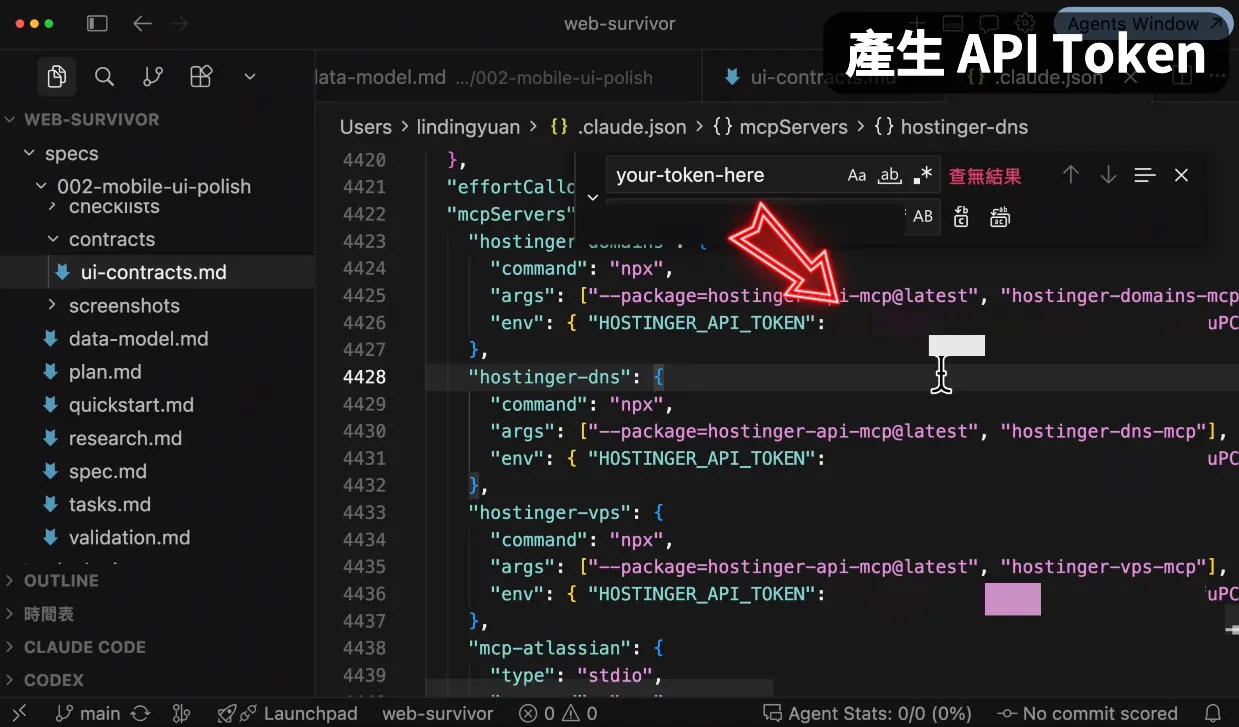Open errors and warnings count in status bar
The image size is (1239, 727).
[558, 713]
